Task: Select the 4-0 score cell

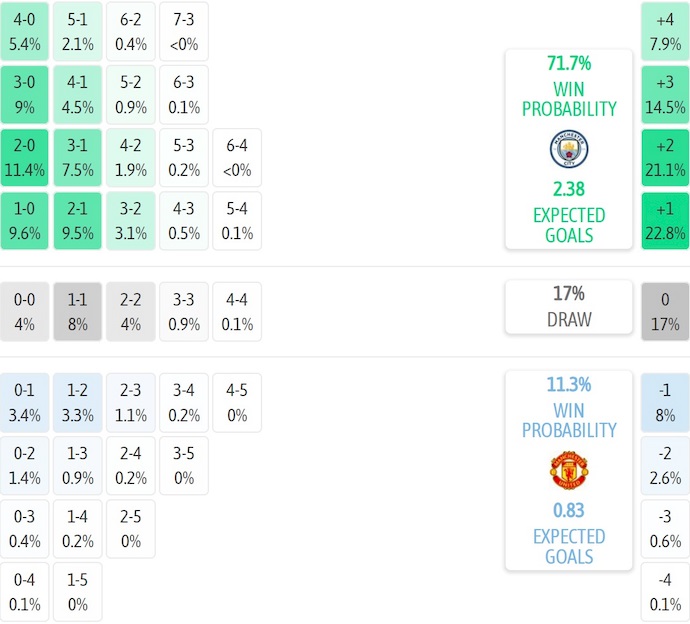Action: (x=25, y=32)
